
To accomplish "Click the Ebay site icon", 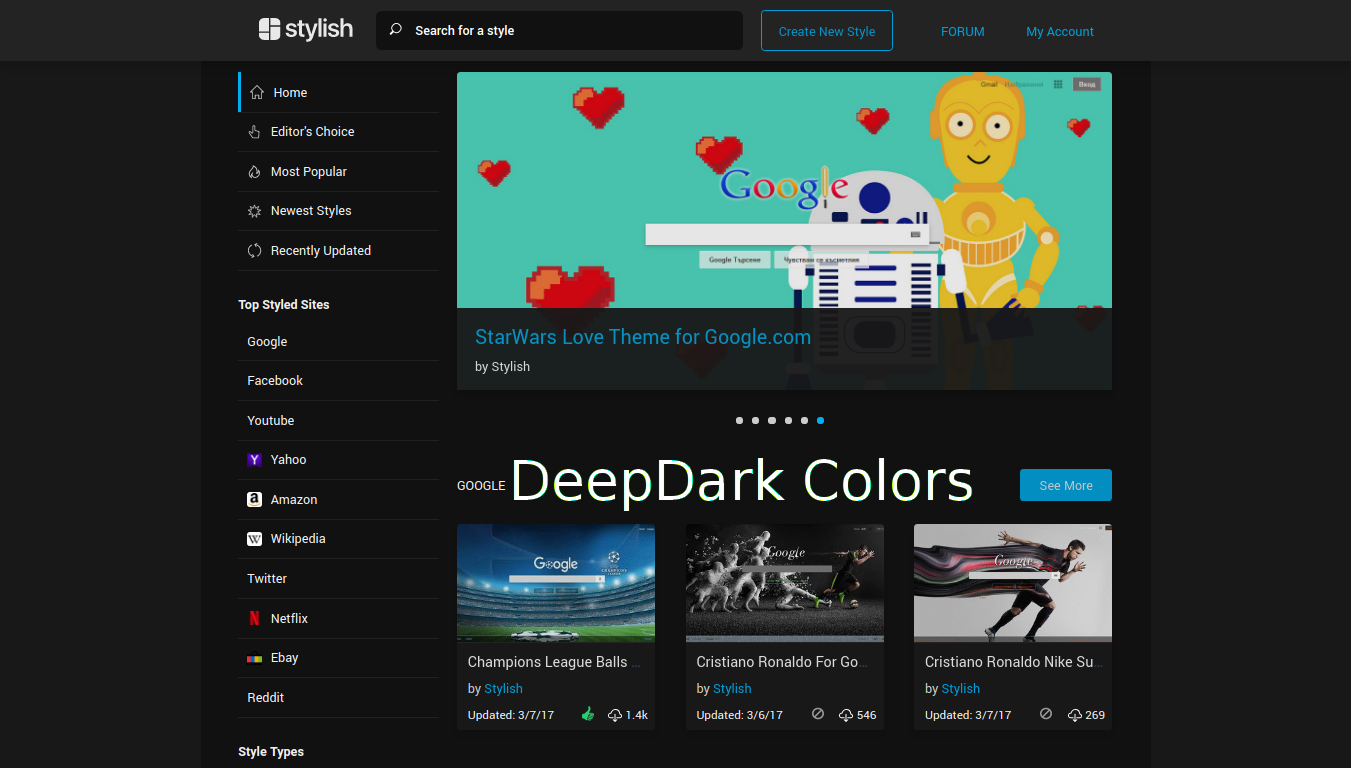I will pyautogui.click(x=254, y=658).
